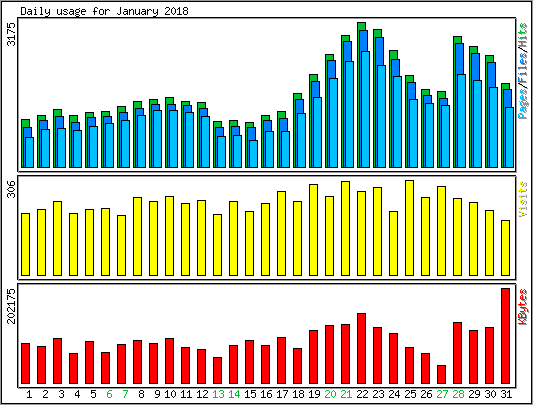The image size is (533, 405).
Task: Click the 3175 y-axis scale value
Action: (x=12, y=34)
